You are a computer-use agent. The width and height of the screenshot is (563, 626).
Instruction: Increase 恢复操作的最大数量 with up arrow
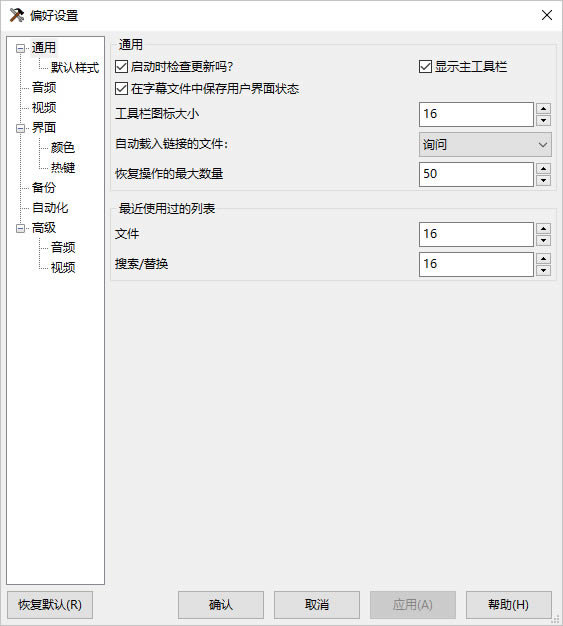pos(543,168)
